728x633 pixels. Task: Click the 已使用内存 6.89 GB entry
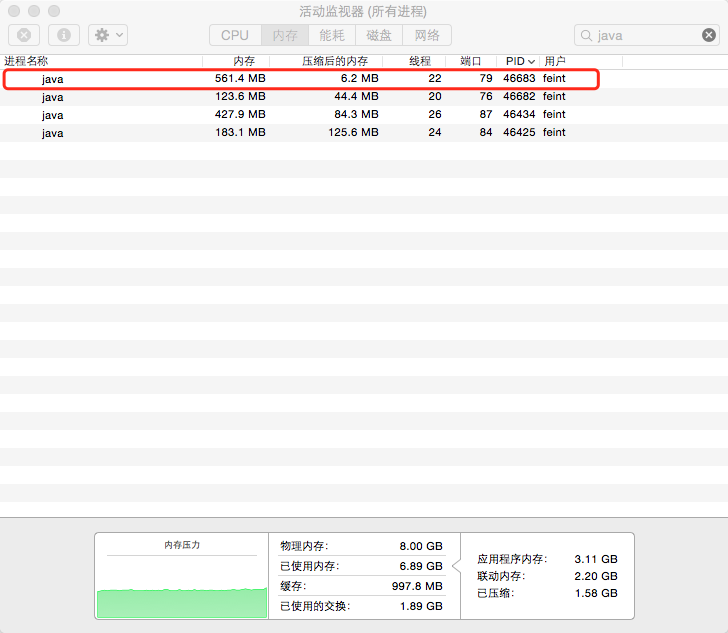pyautogui.click(x=362, y=566)
